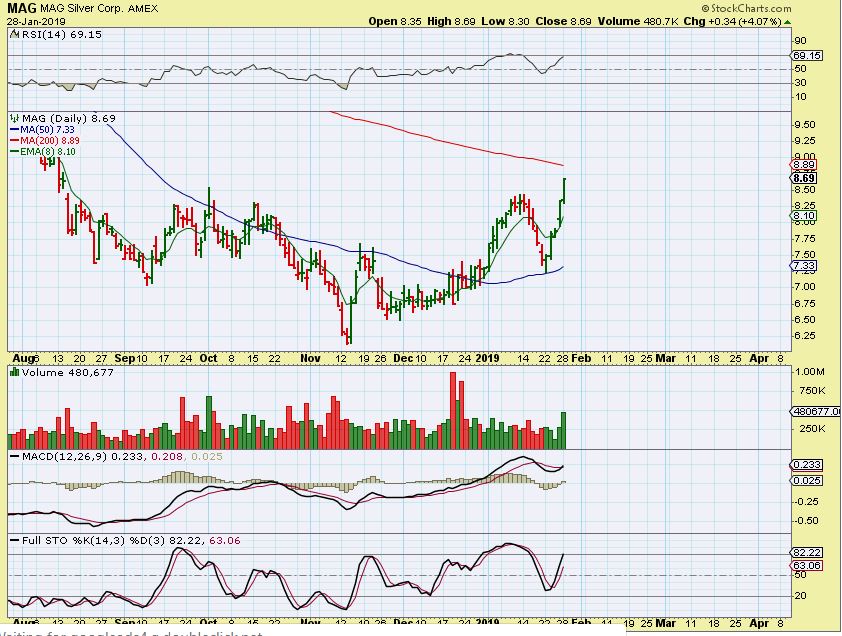Image resolution: width=842 pixels, height=636 pixels.
Task: Click the bold 8.69 last-price tag on right axis
Action: point(804,178)
